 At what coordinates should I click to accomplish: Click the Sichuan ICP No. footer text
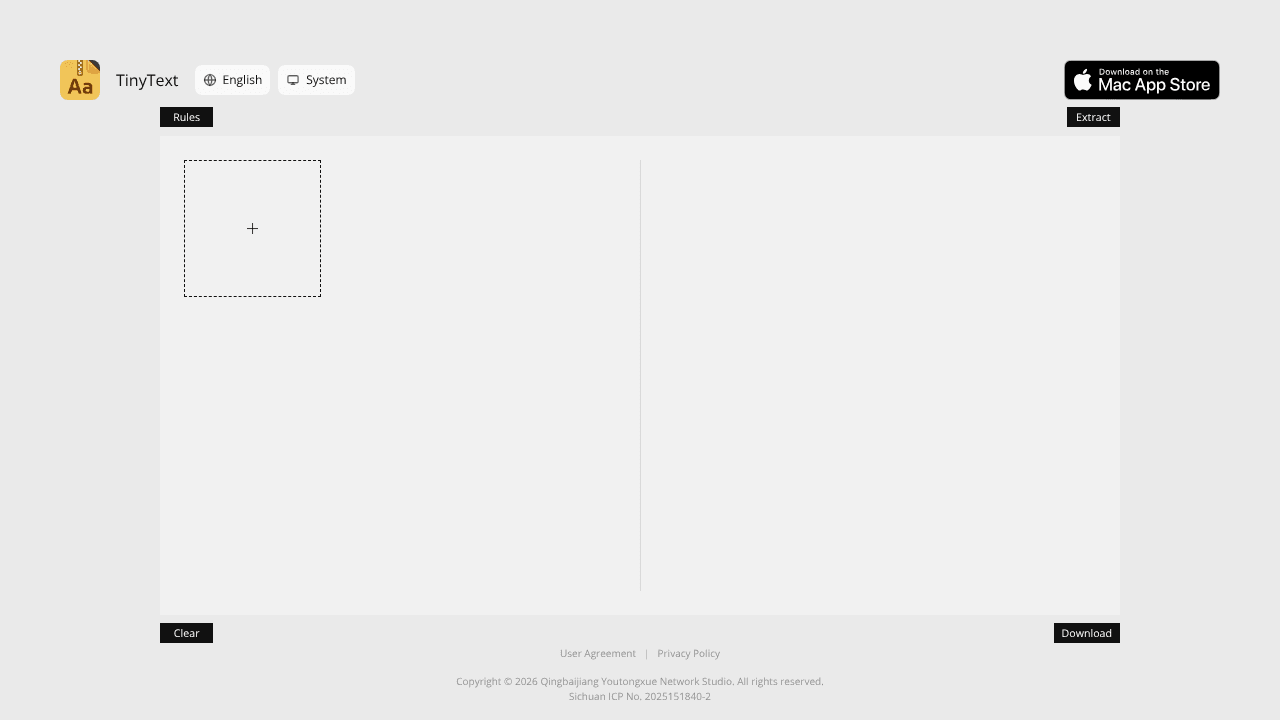click(x=640, y=696)
